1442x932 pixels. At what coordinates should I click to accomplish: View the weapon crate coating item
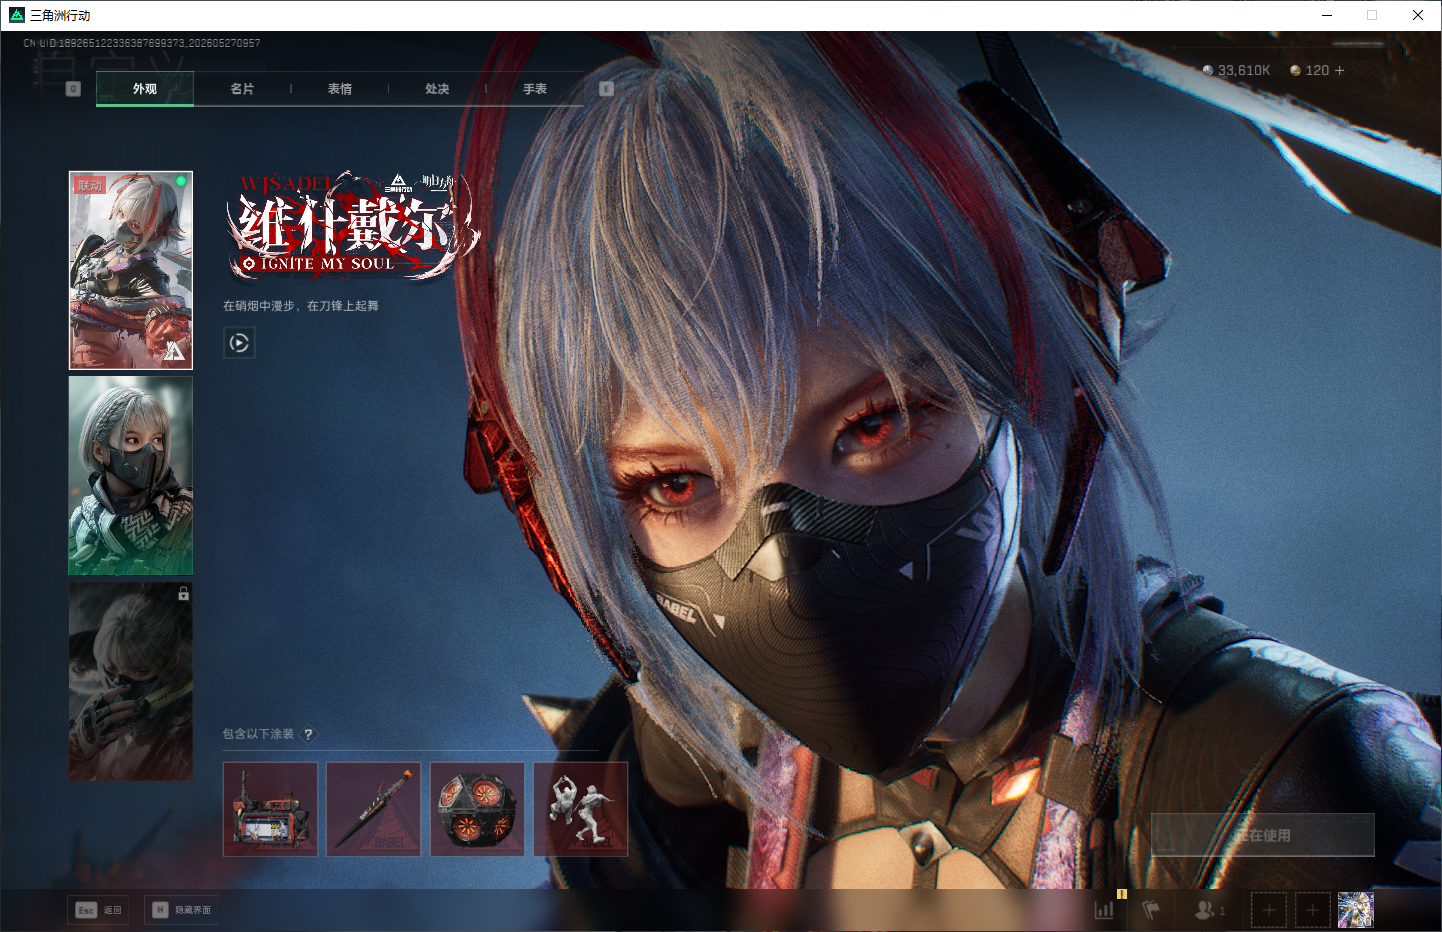point(270,809)
